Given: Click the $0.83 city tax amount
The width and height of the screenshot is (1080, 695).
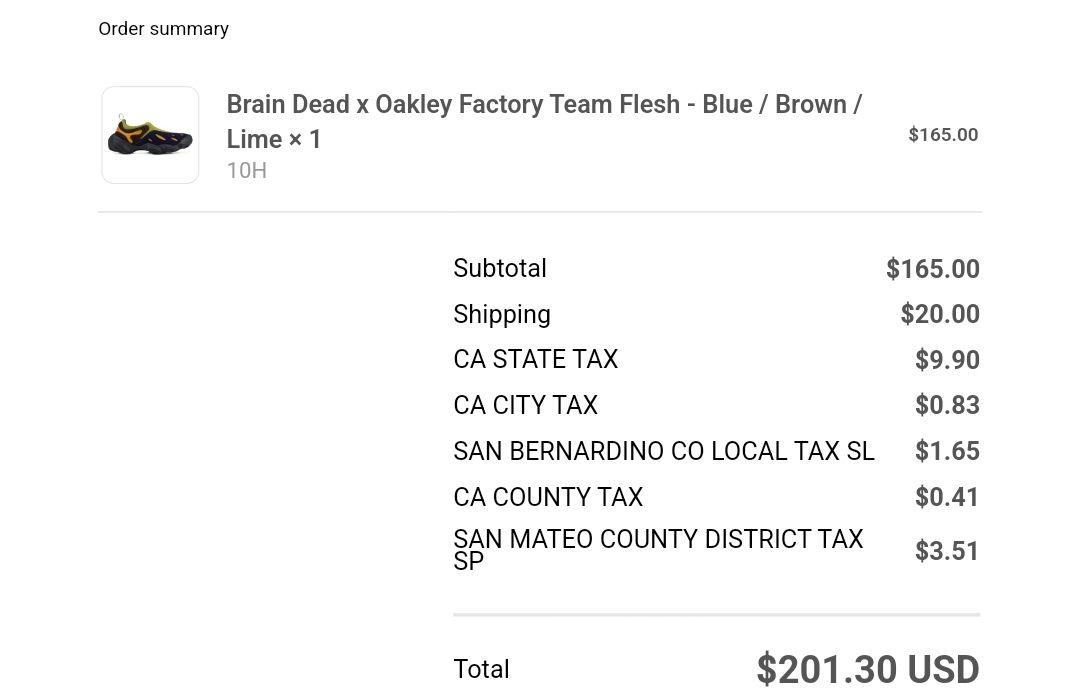Looking at the screenshot, I should 946,405.
